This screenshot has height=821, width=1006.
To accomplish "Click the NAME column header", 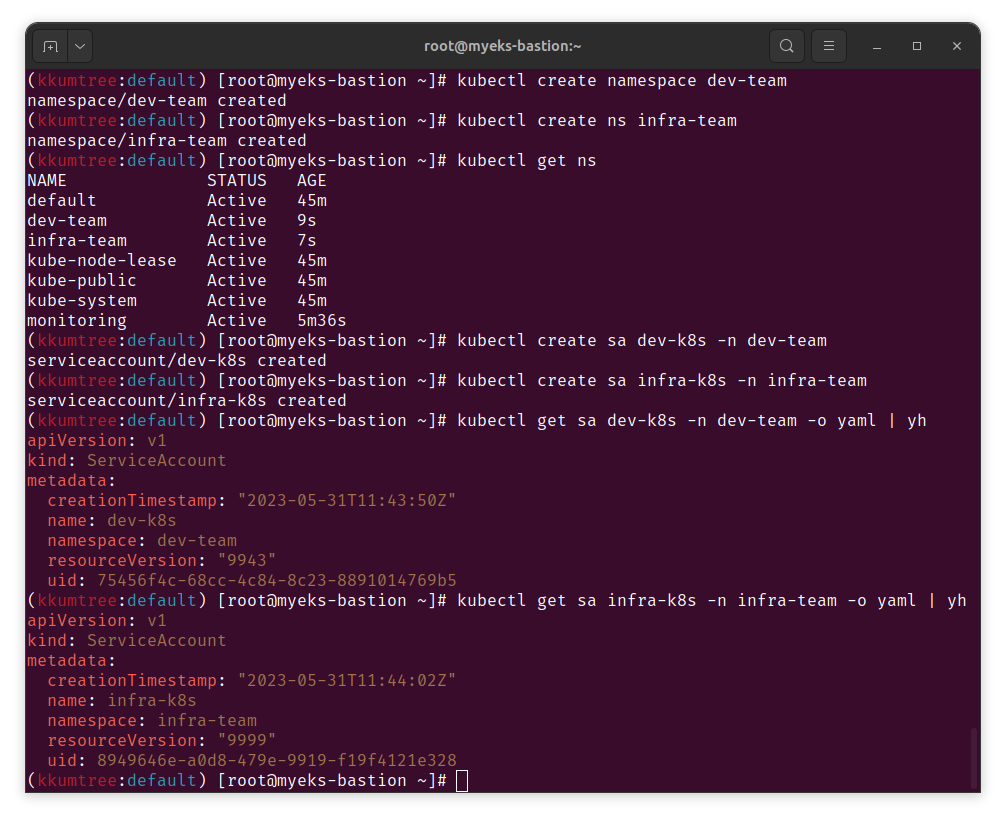I will click(47, 180).
